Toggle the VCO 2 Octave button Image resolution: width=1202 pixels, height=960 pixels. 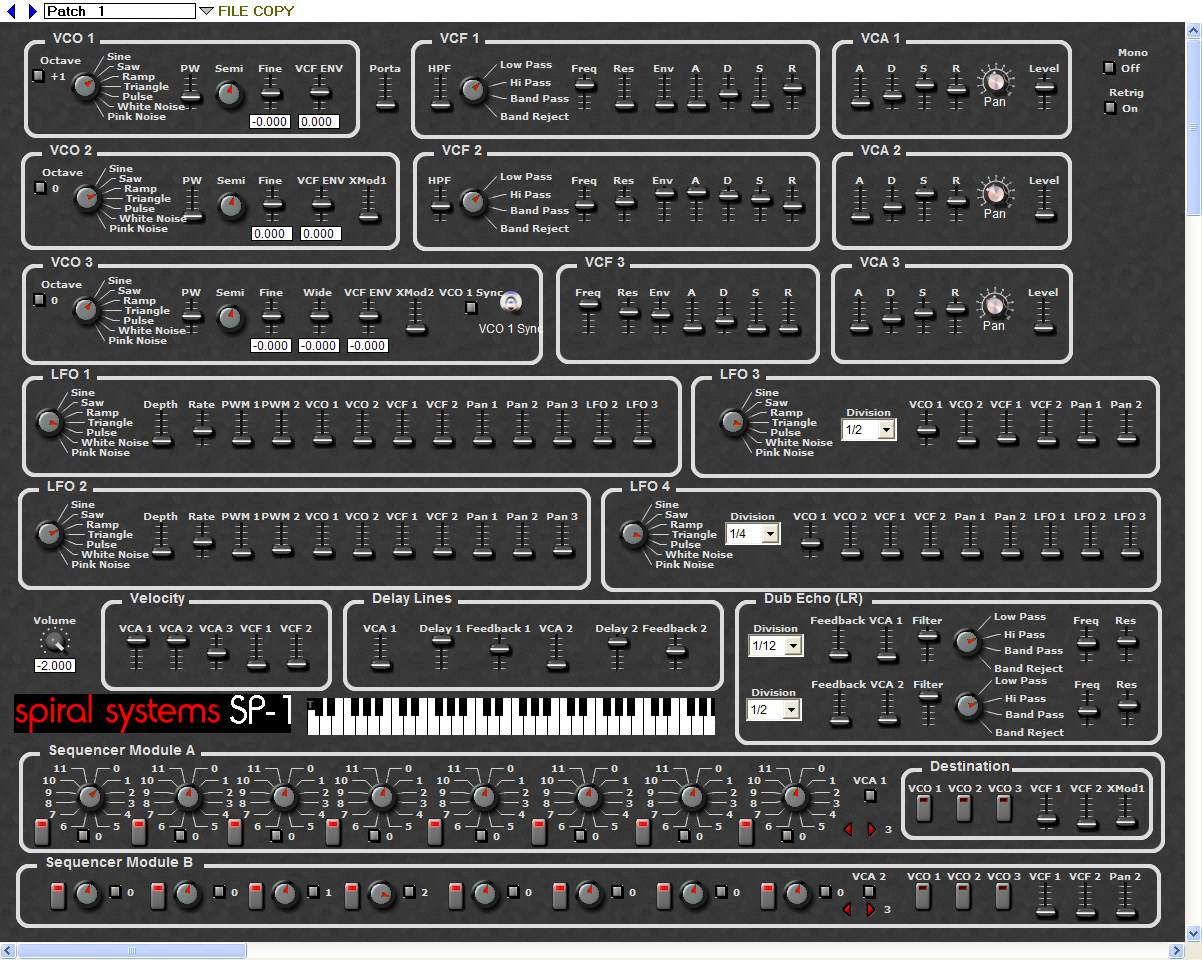click(40, 188)
